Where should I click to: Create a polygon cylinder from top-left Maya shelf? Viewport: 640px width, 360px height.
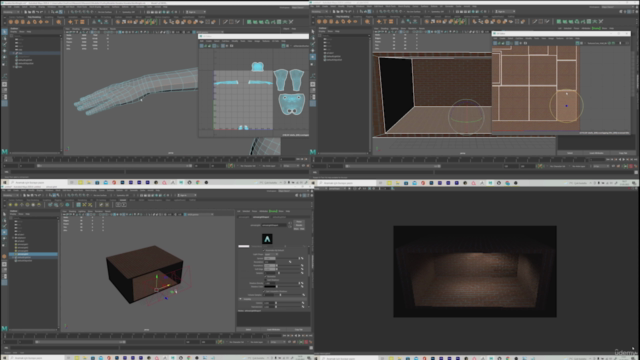23,22
